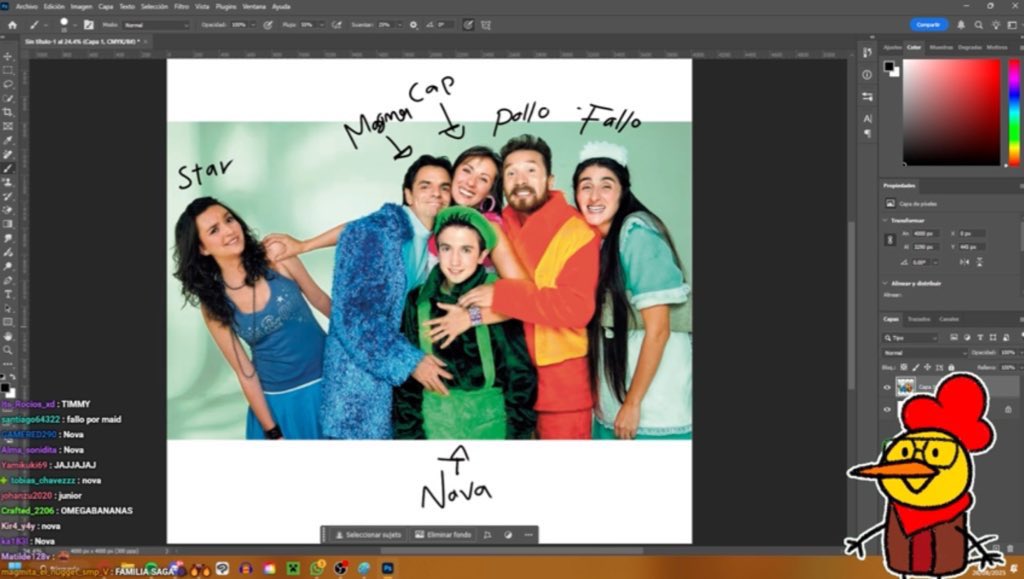Toggle symmetry paint options
Screen dimensions: 1024x579
coord(486,25)
